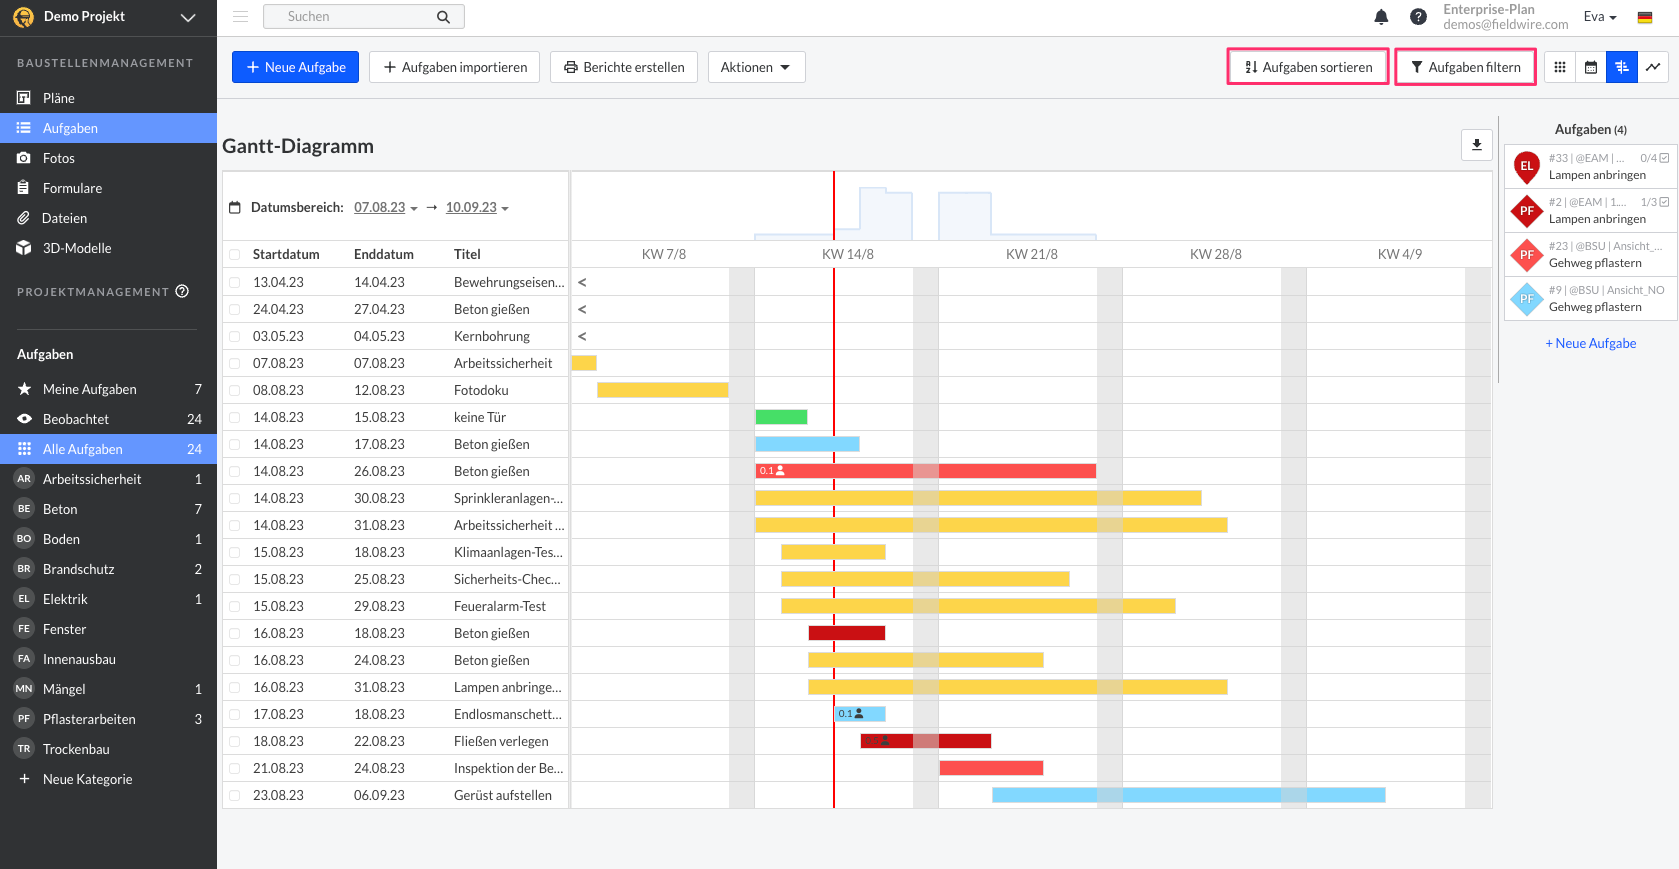Screen dimensions: 1679x869
Task: Expand the Demo Projekt project switcher
Action: [187, 17]
